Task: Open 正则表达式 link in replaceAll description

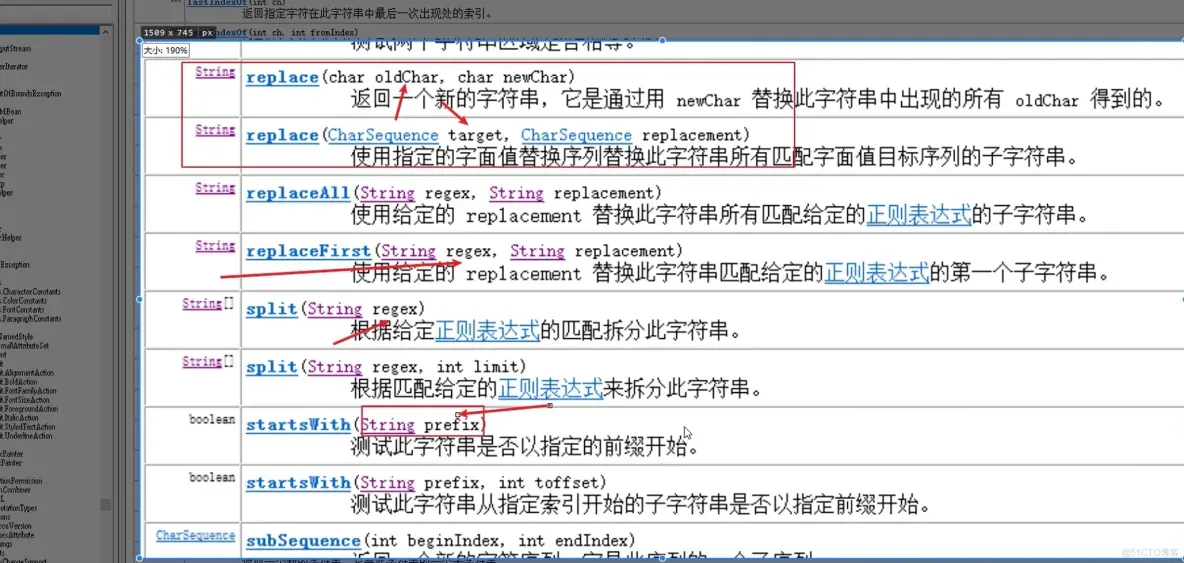Action: [918, 216]
